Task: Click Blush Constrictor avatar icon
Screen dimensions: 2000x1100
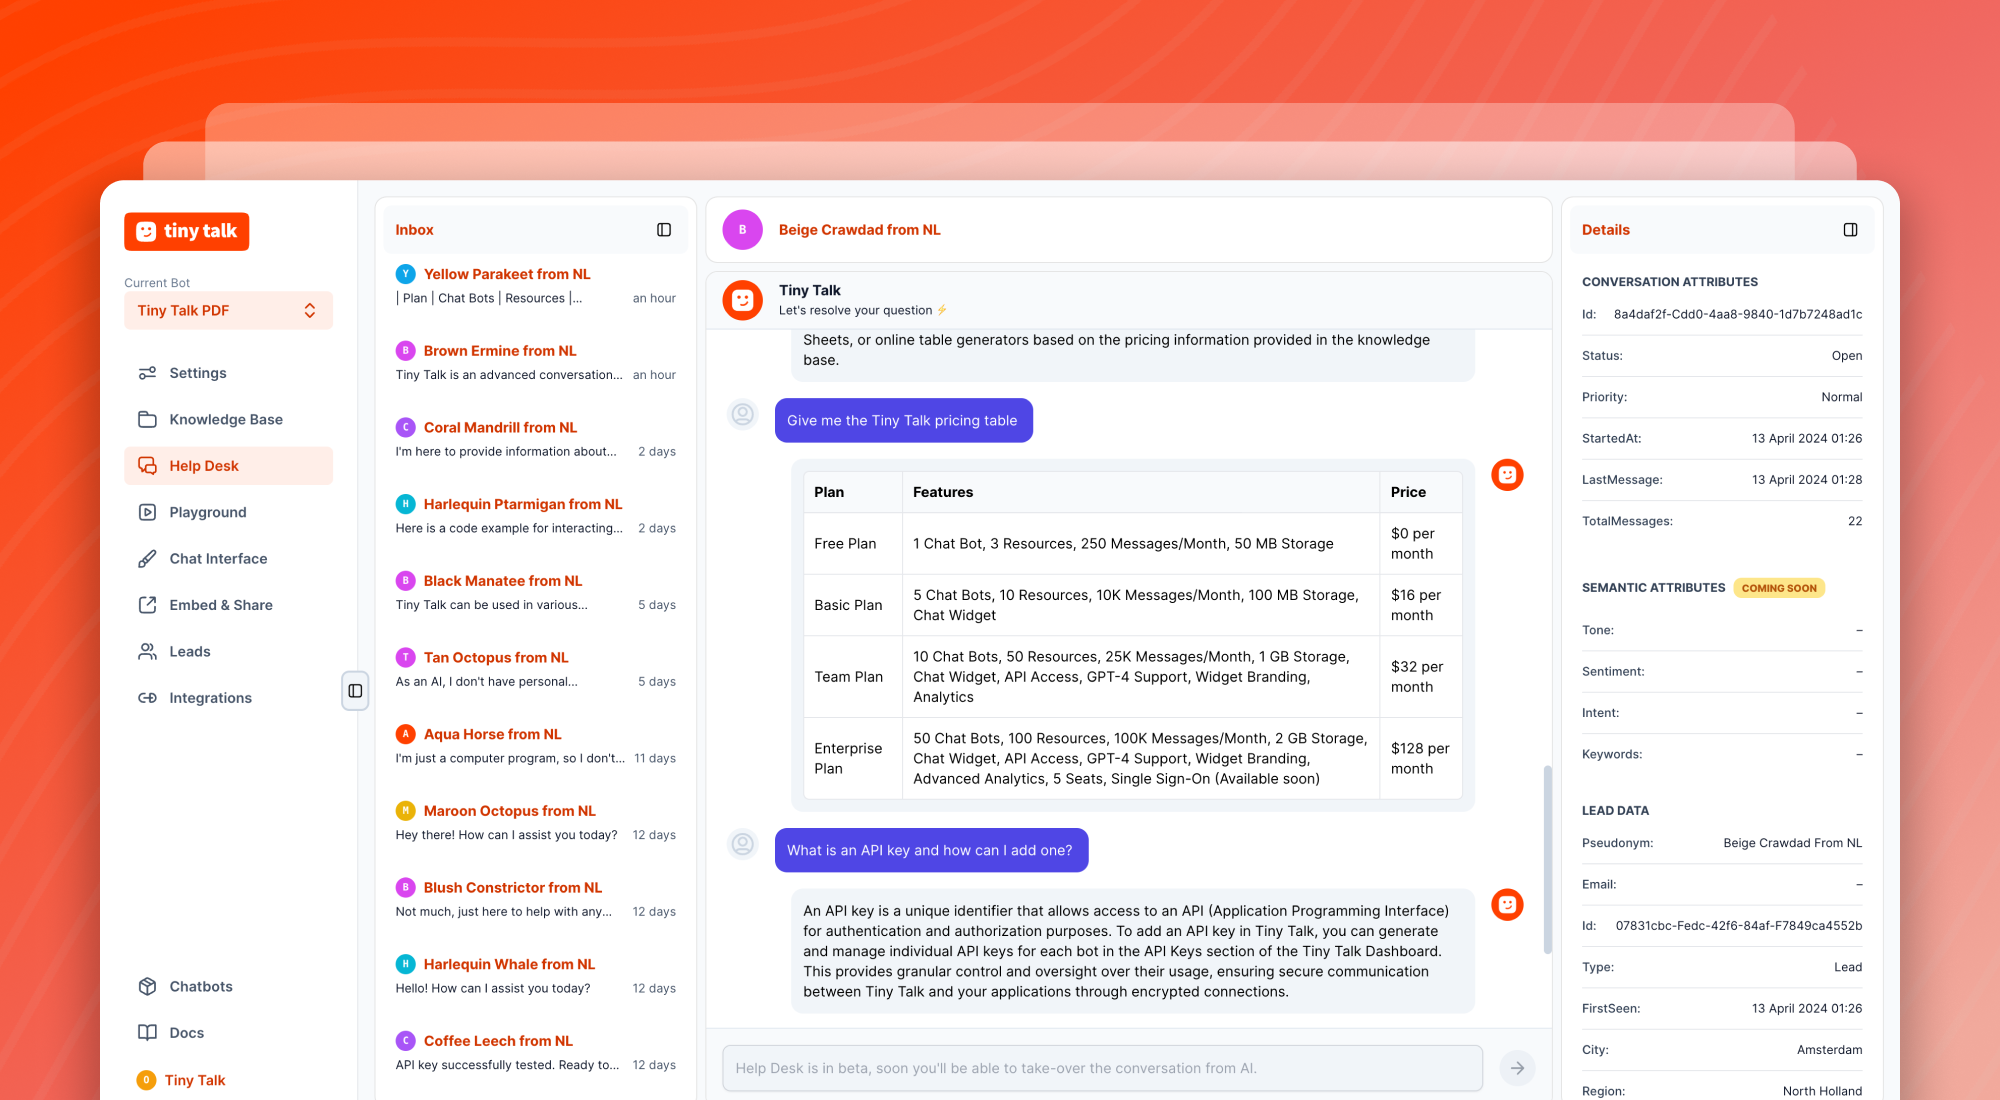Action: pos(406,888)
